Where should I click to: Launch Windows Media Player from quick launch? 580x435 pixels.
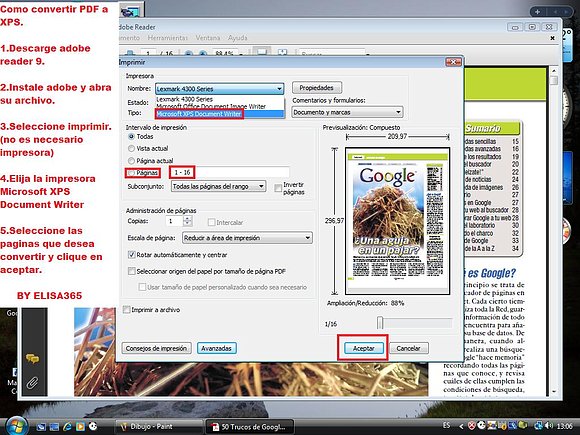coord(80,426)
